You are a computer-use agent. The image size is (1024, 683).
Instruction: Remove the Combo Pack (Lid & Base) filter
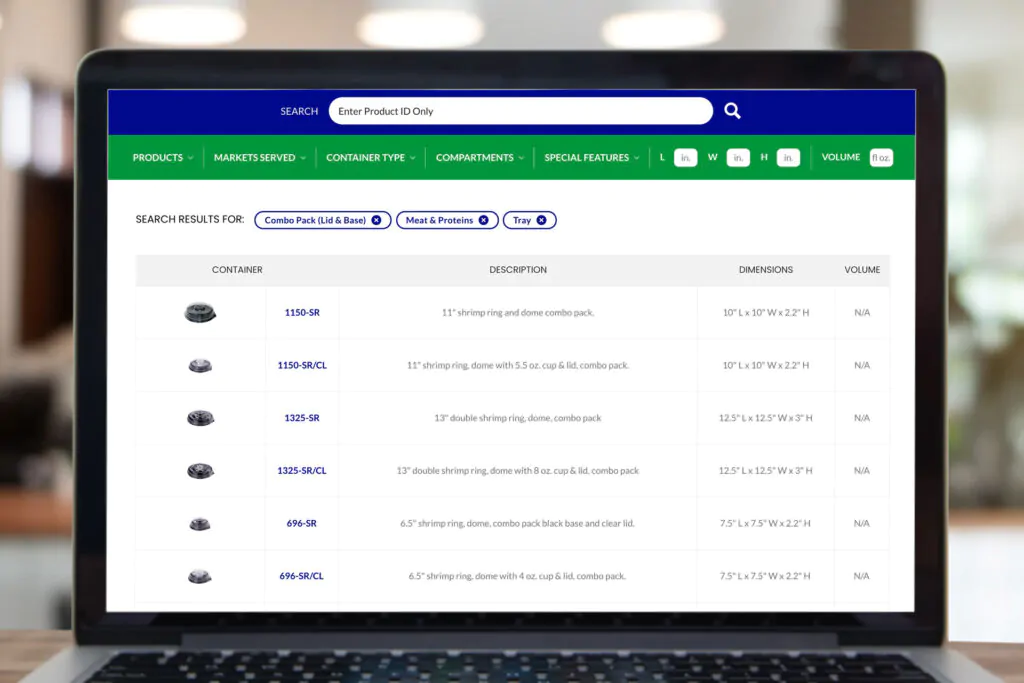pyautogui.click(x=376, y=220)
